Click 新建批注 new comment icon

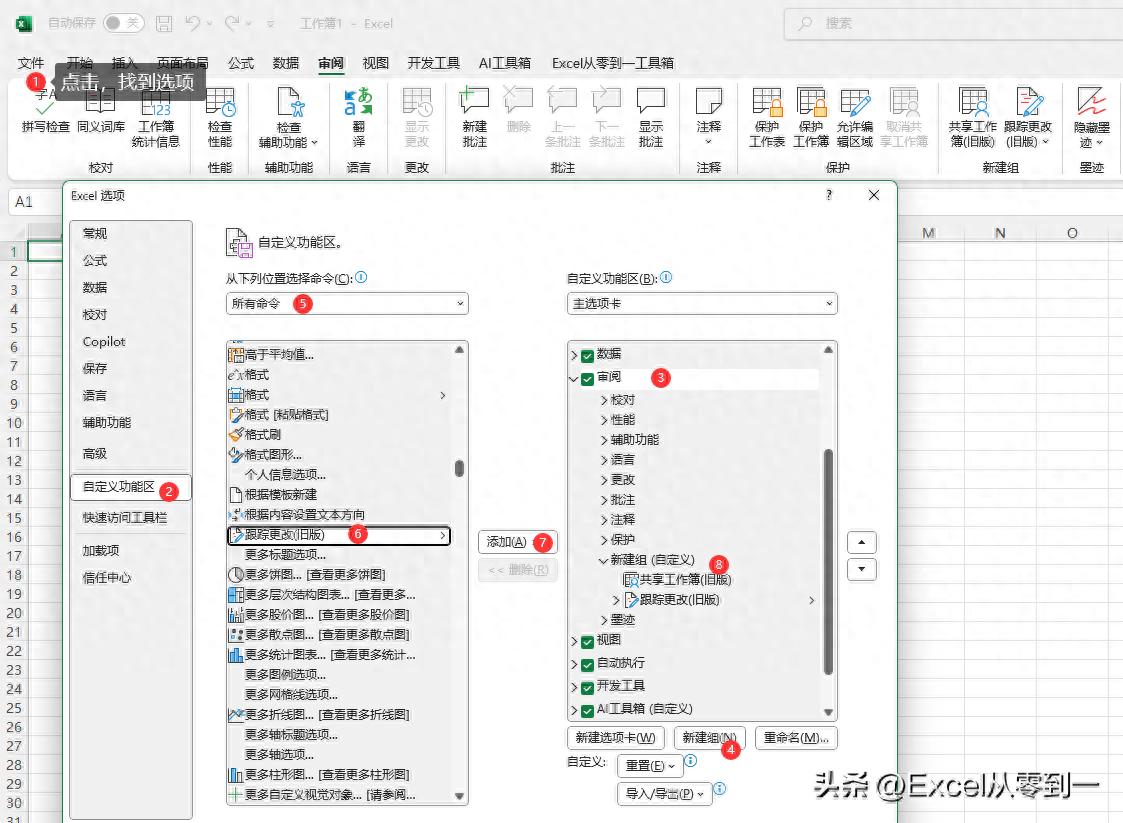pyautogui.click(x=474, y=100)
